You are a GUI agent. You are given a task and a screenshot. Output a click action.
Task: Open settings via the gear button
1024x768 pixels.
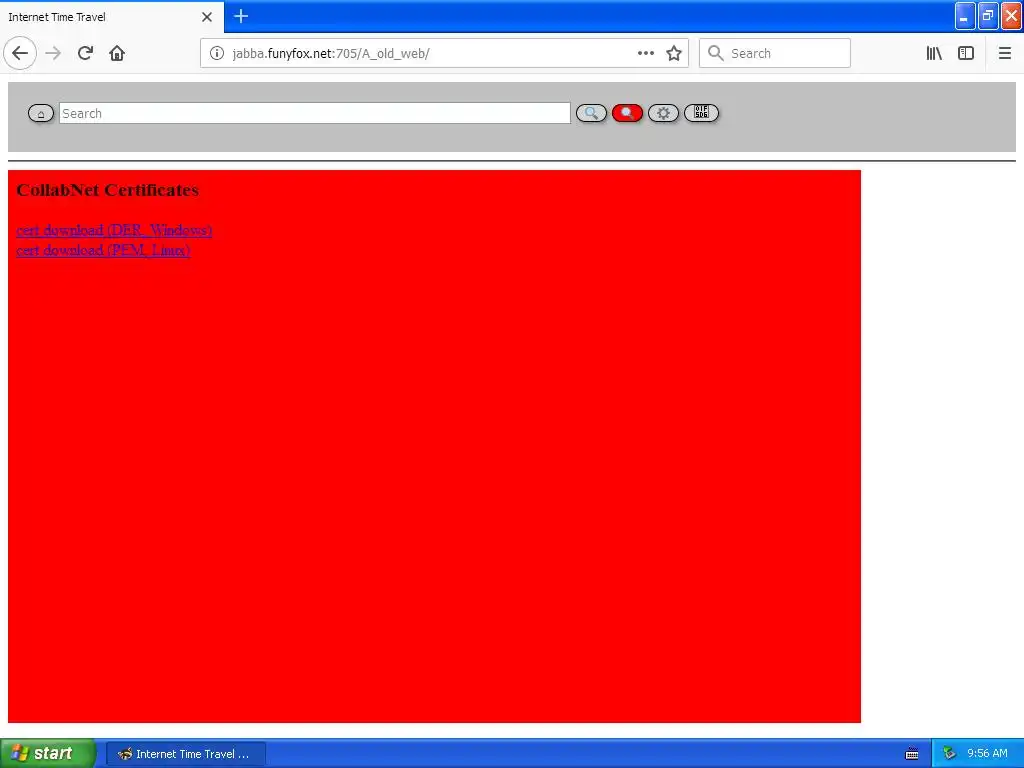pyautogui.click(x=663, y=114)
